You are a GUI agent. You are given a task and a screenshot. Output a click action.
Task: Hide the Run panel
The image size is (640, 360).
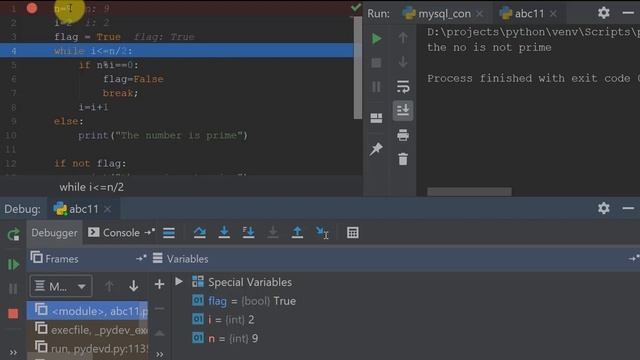point(628,13)
